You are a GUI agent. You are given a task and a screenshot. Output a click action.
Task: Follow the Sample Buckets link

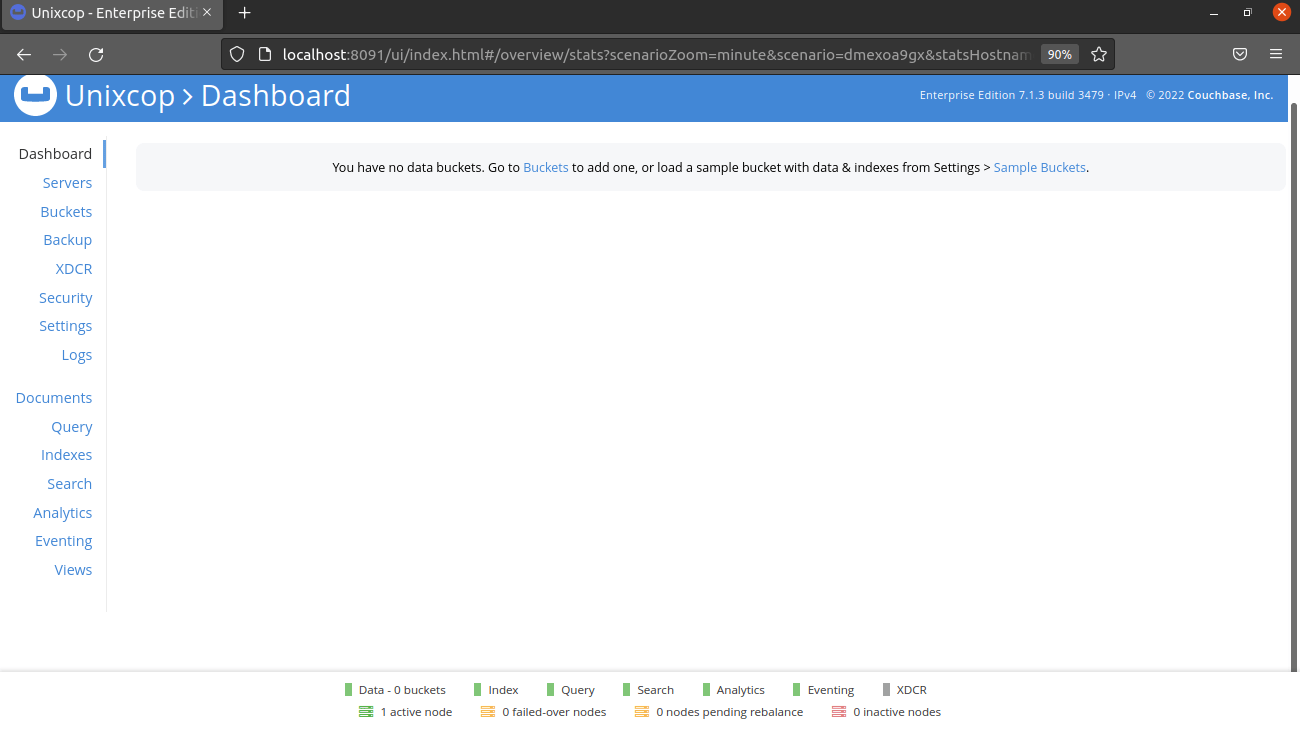point(1039,168)
